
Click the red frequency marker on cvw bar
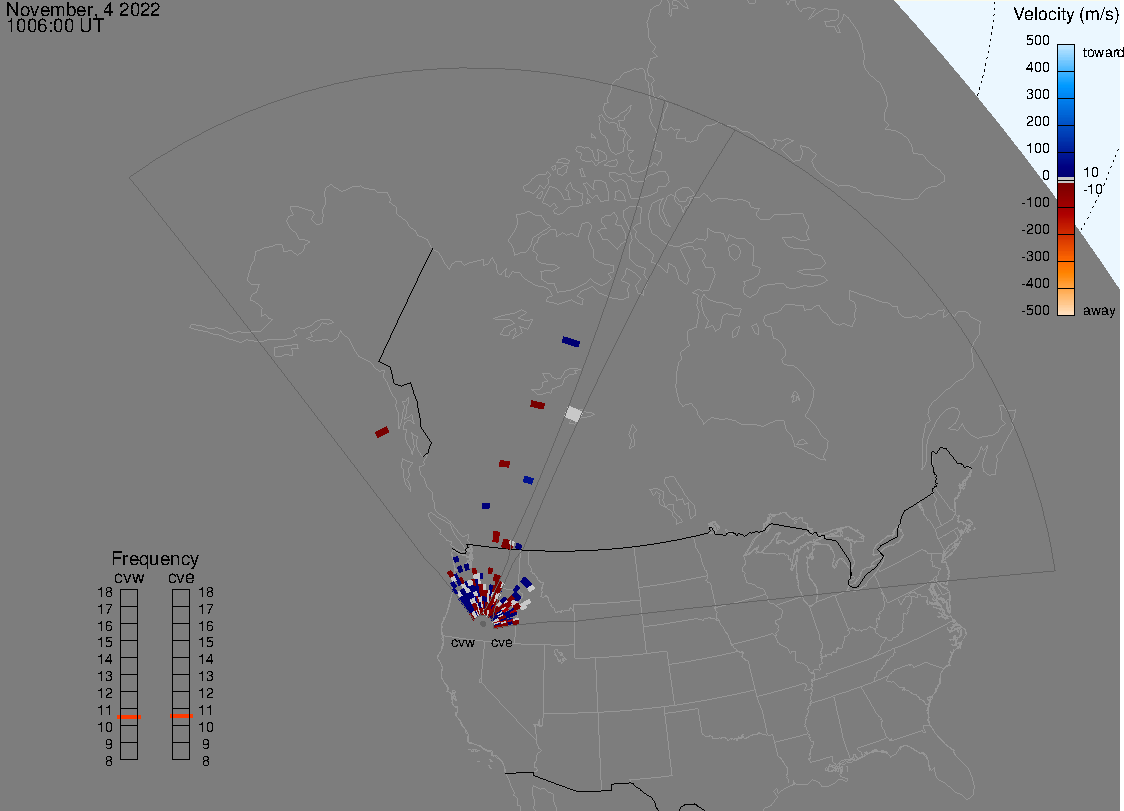(x=129, y=717)
